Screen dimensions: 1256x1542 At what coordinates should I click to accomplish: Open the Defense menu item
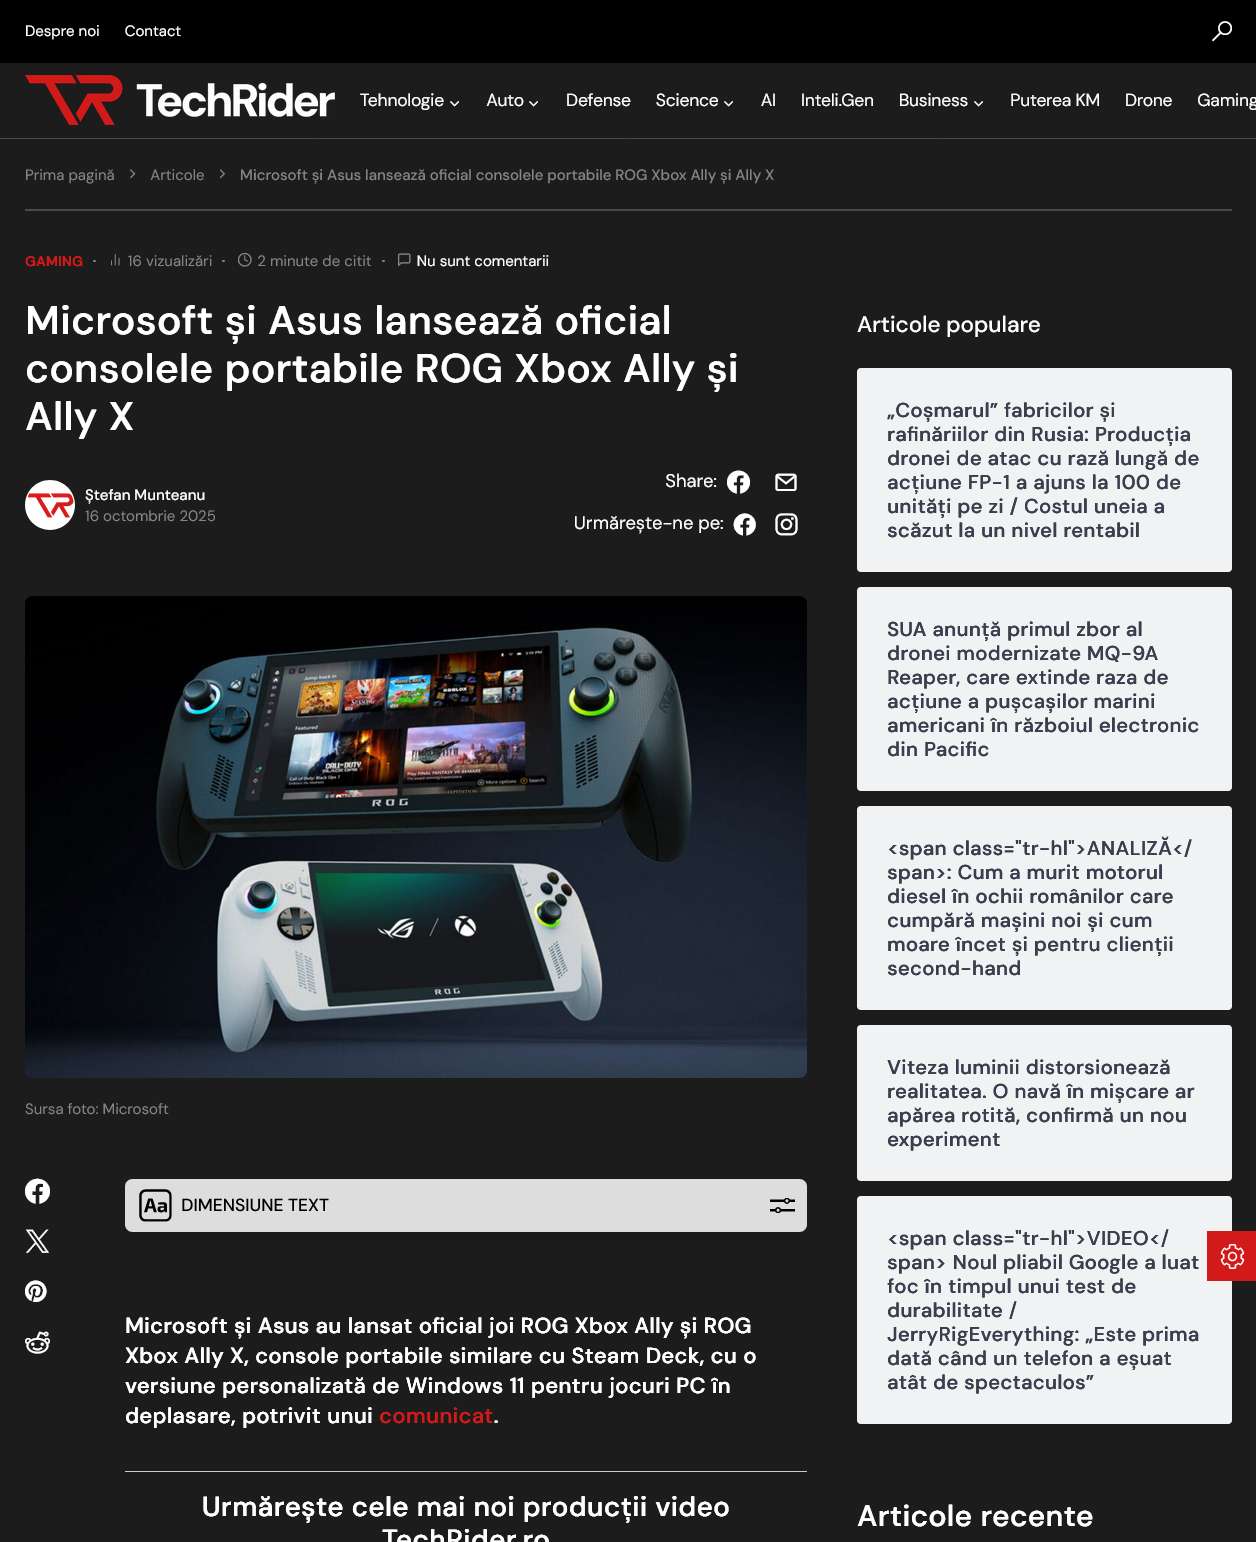click(598, 100)
